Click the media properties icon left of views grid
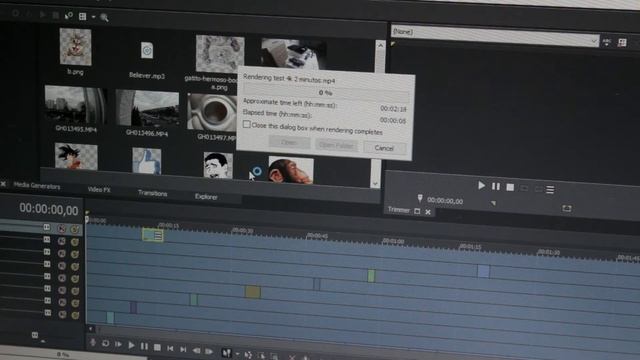The height and width of the screenshot is (360, 640). (69, 16)
